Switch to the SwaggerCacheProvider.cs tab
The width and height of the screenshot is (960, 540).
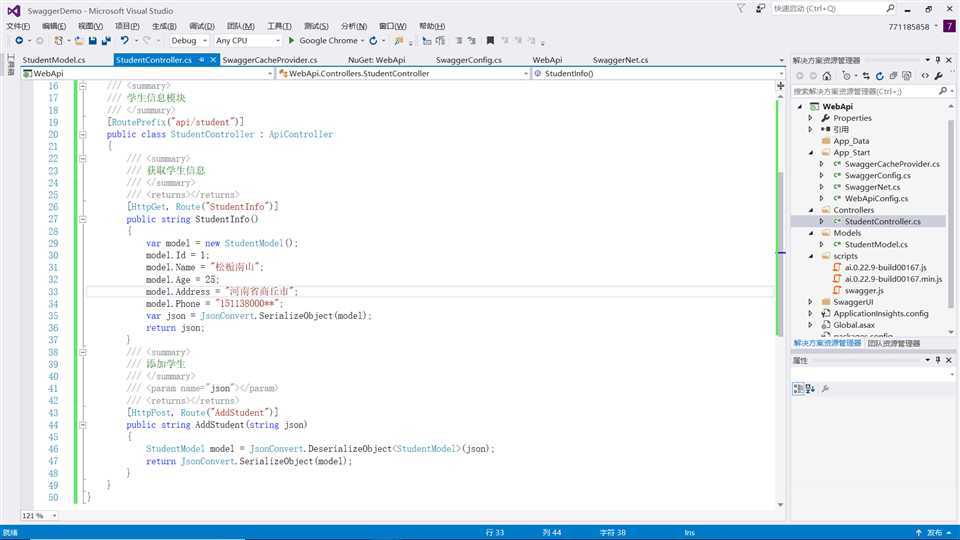coord(269,60)
